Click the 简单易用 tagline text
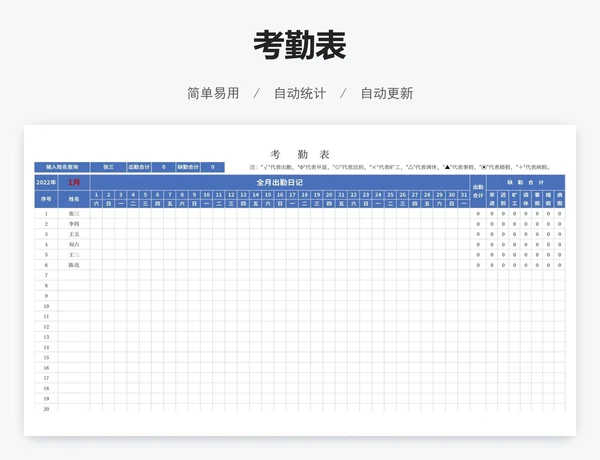 tap(213, 93)
